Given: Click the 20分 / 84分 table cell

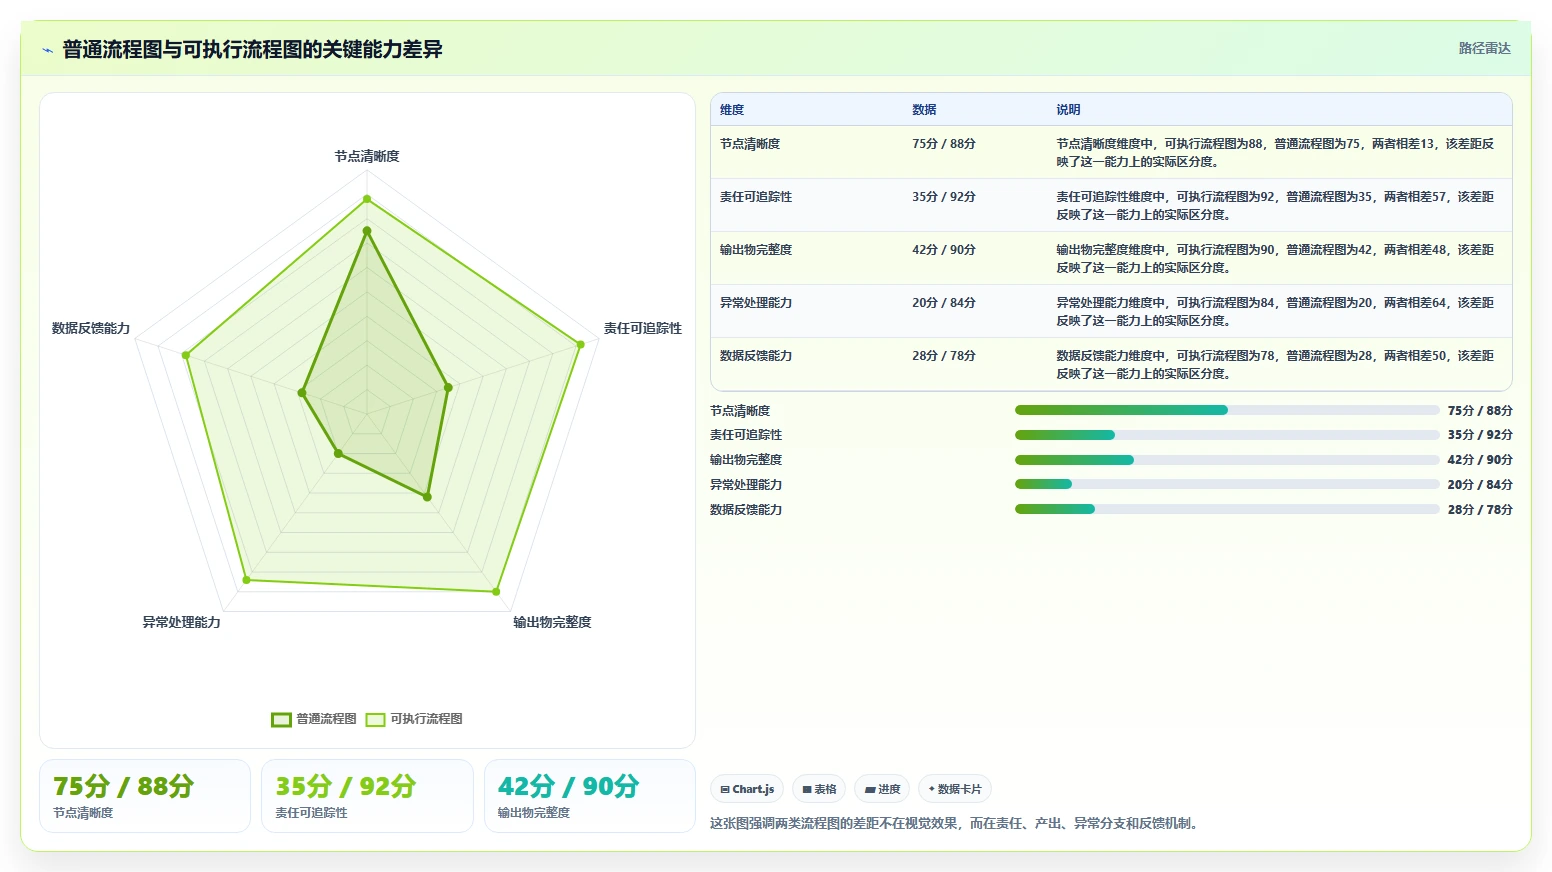Looking at the screenshot, I should click(x=943, y=303).
